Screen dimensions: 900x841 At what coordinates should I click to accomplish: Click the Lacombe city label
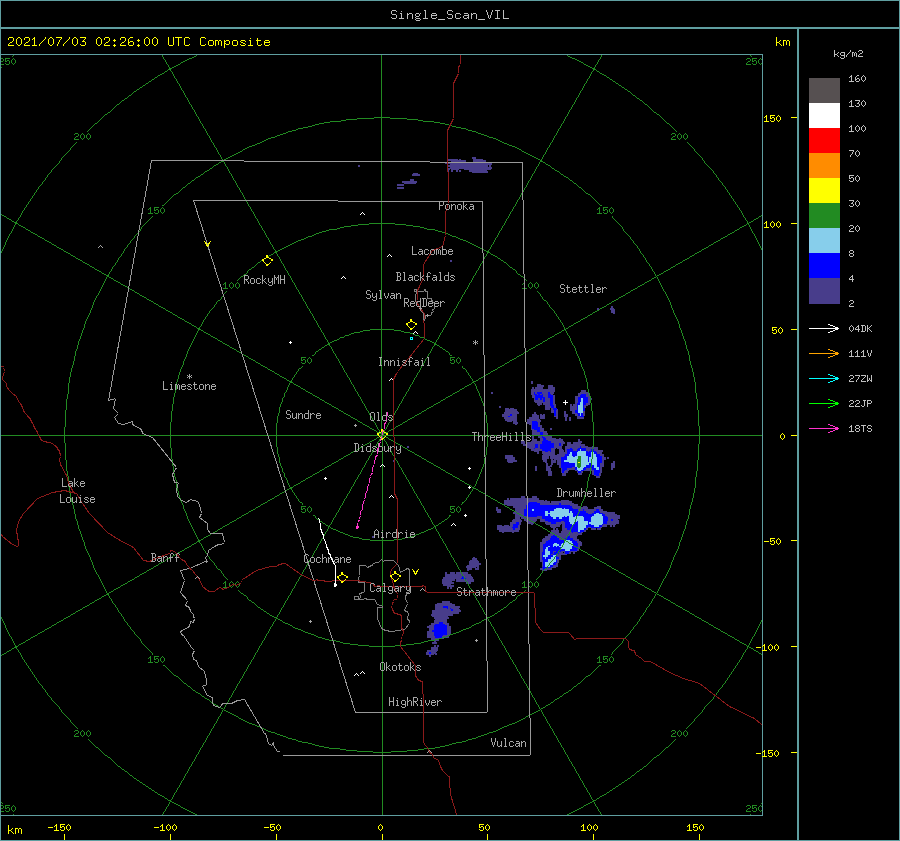click(432, 251)
